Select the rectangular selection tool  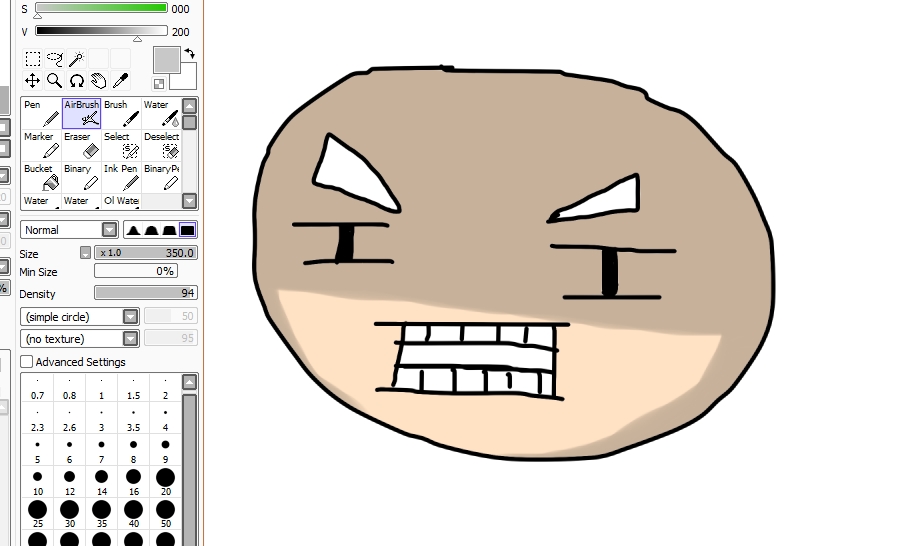(x=33, y=59)
